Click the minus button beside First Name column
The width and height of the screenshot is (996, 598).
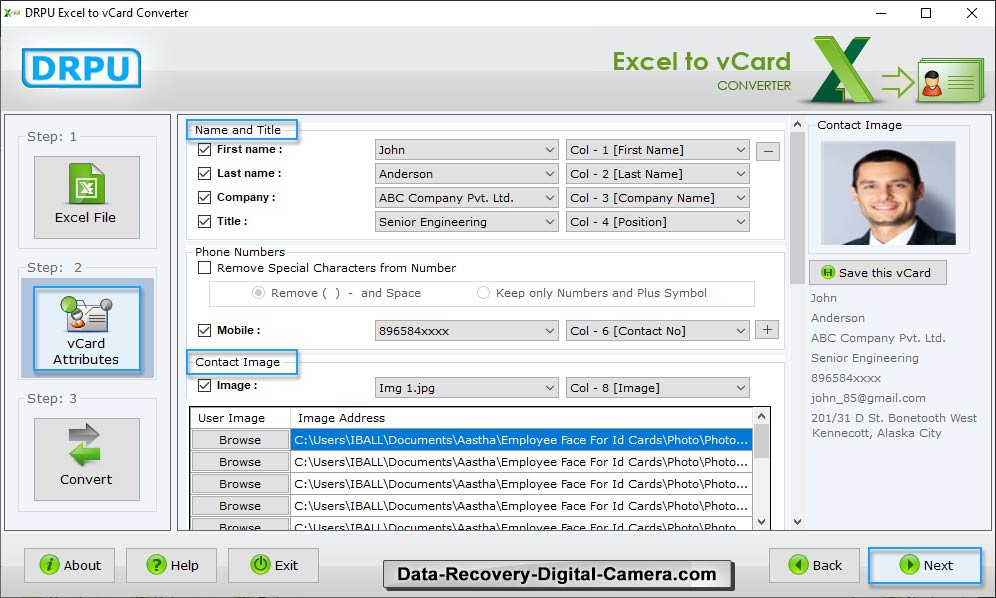click(x=768, y=151)
